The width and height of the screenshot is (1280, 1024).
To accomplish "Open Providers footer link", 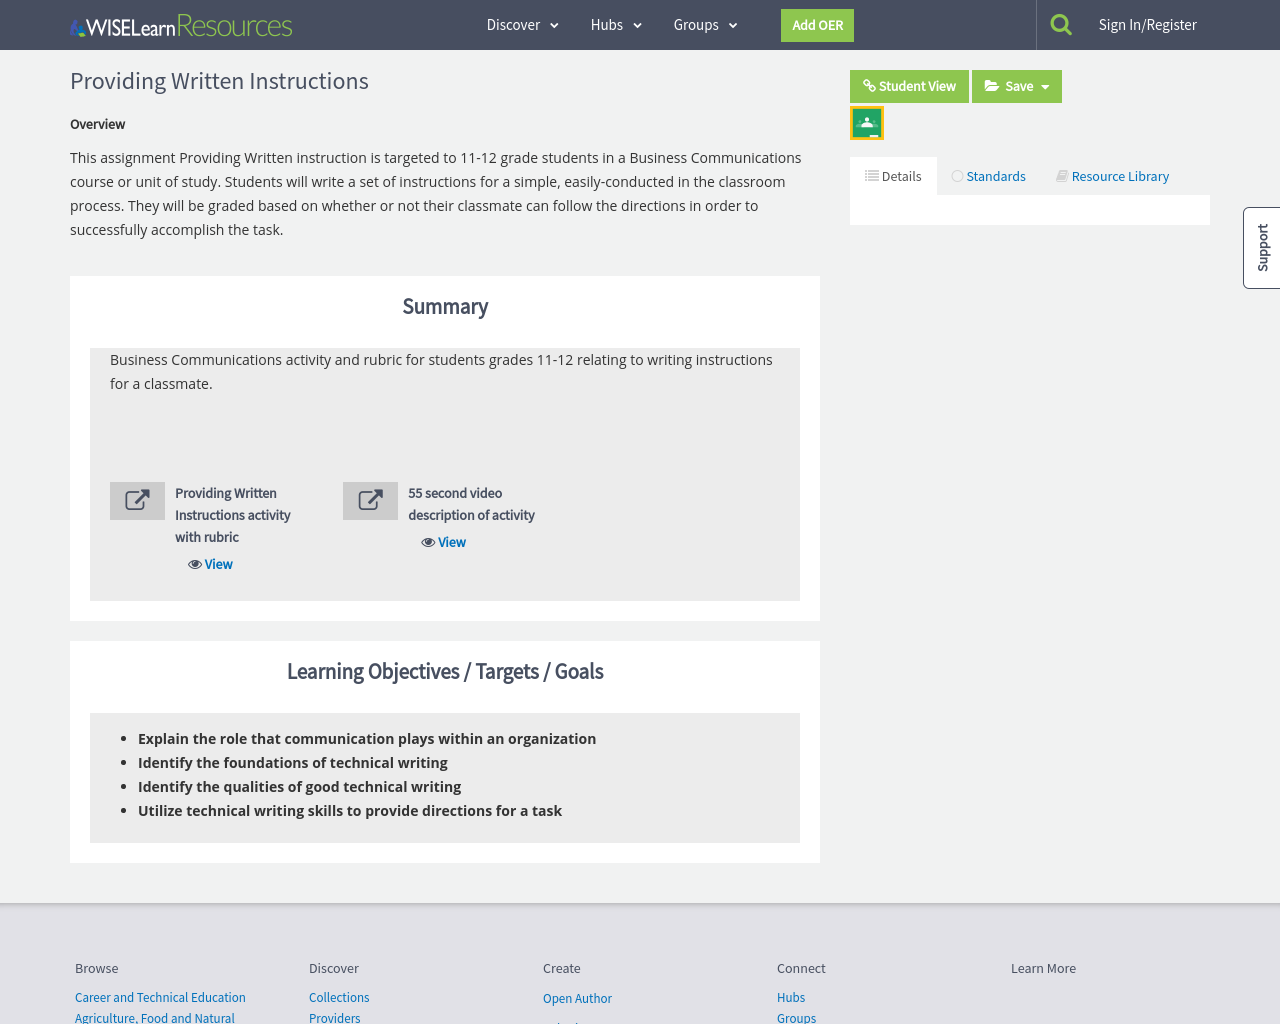I will click(334, 1017).
